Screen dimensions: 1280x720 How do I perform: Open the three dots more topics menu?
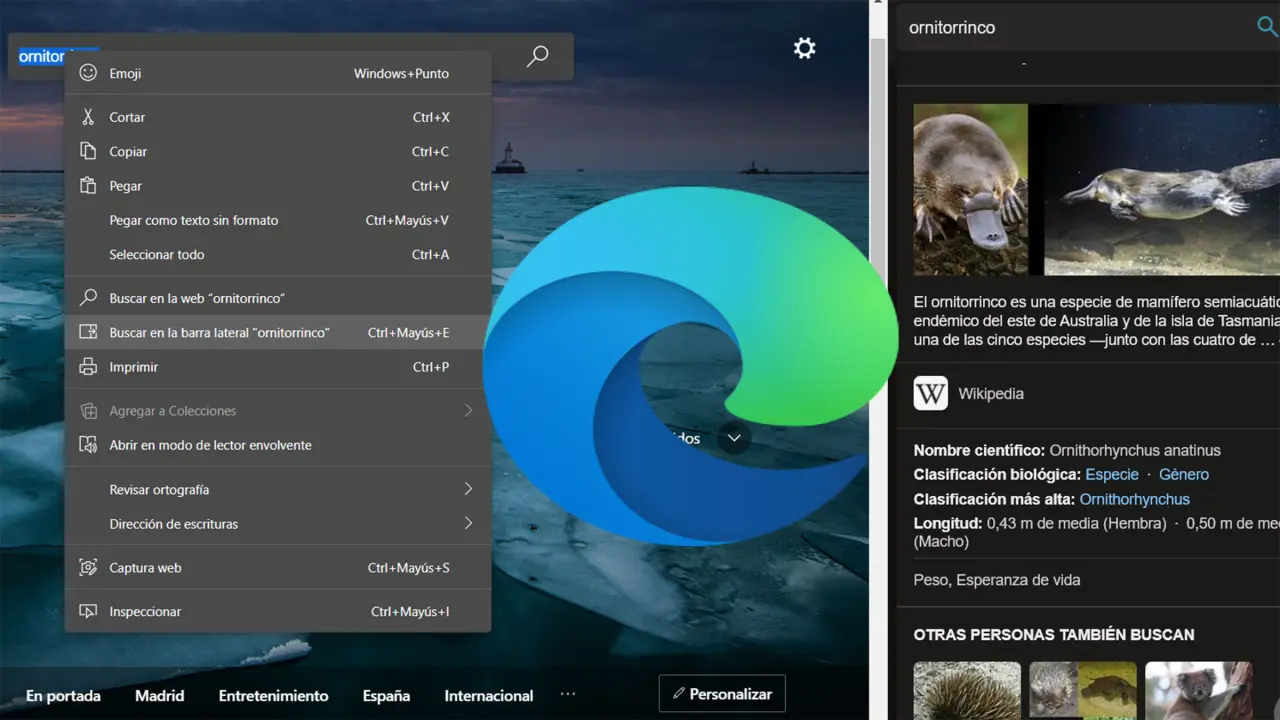click(568, 694)
